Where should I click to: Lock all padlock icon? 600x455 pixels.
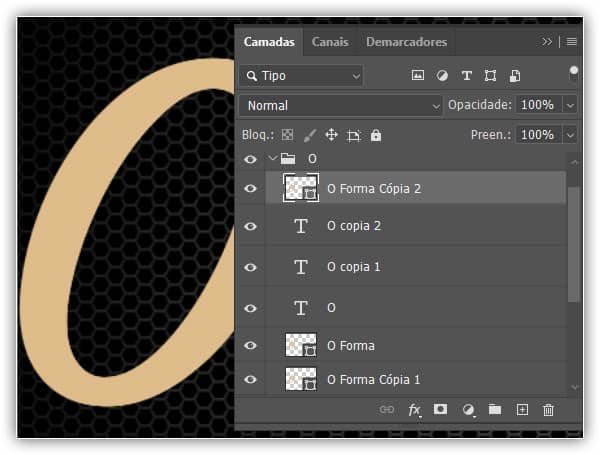pos(376,135)
